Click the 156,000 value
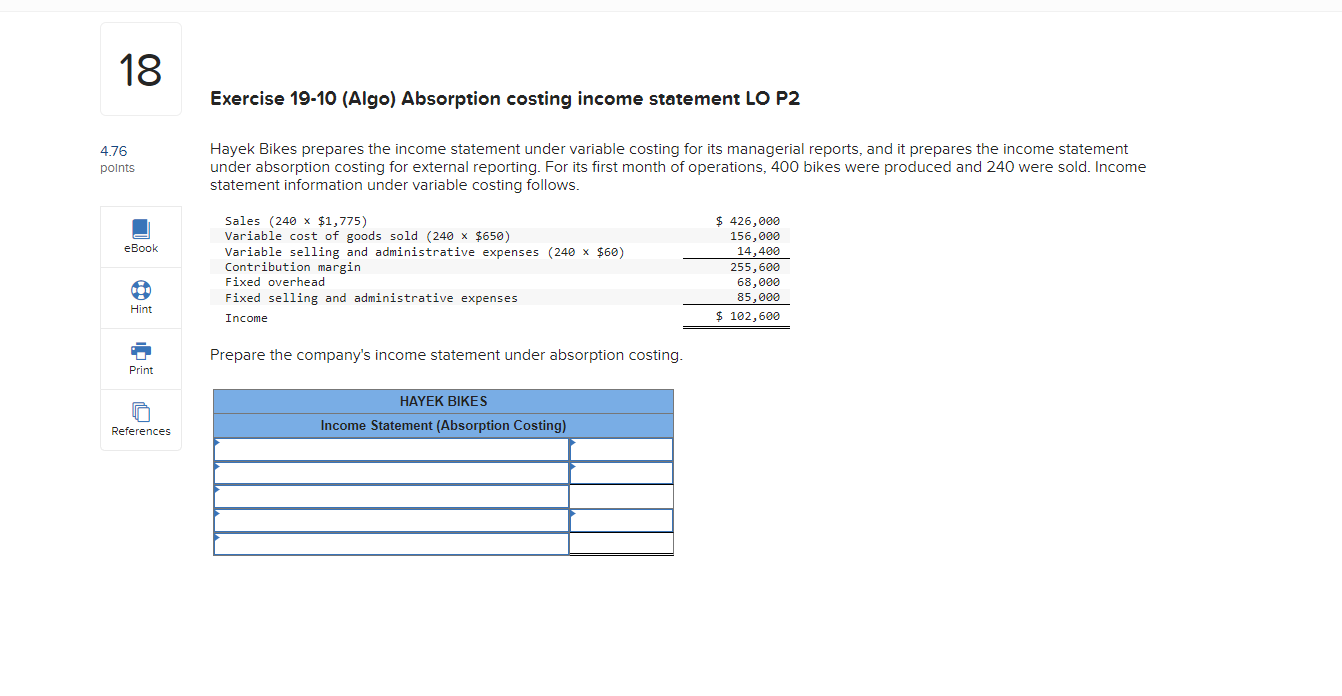Image resolution: width=1342 pixels, height=696 pixels. 755,236
